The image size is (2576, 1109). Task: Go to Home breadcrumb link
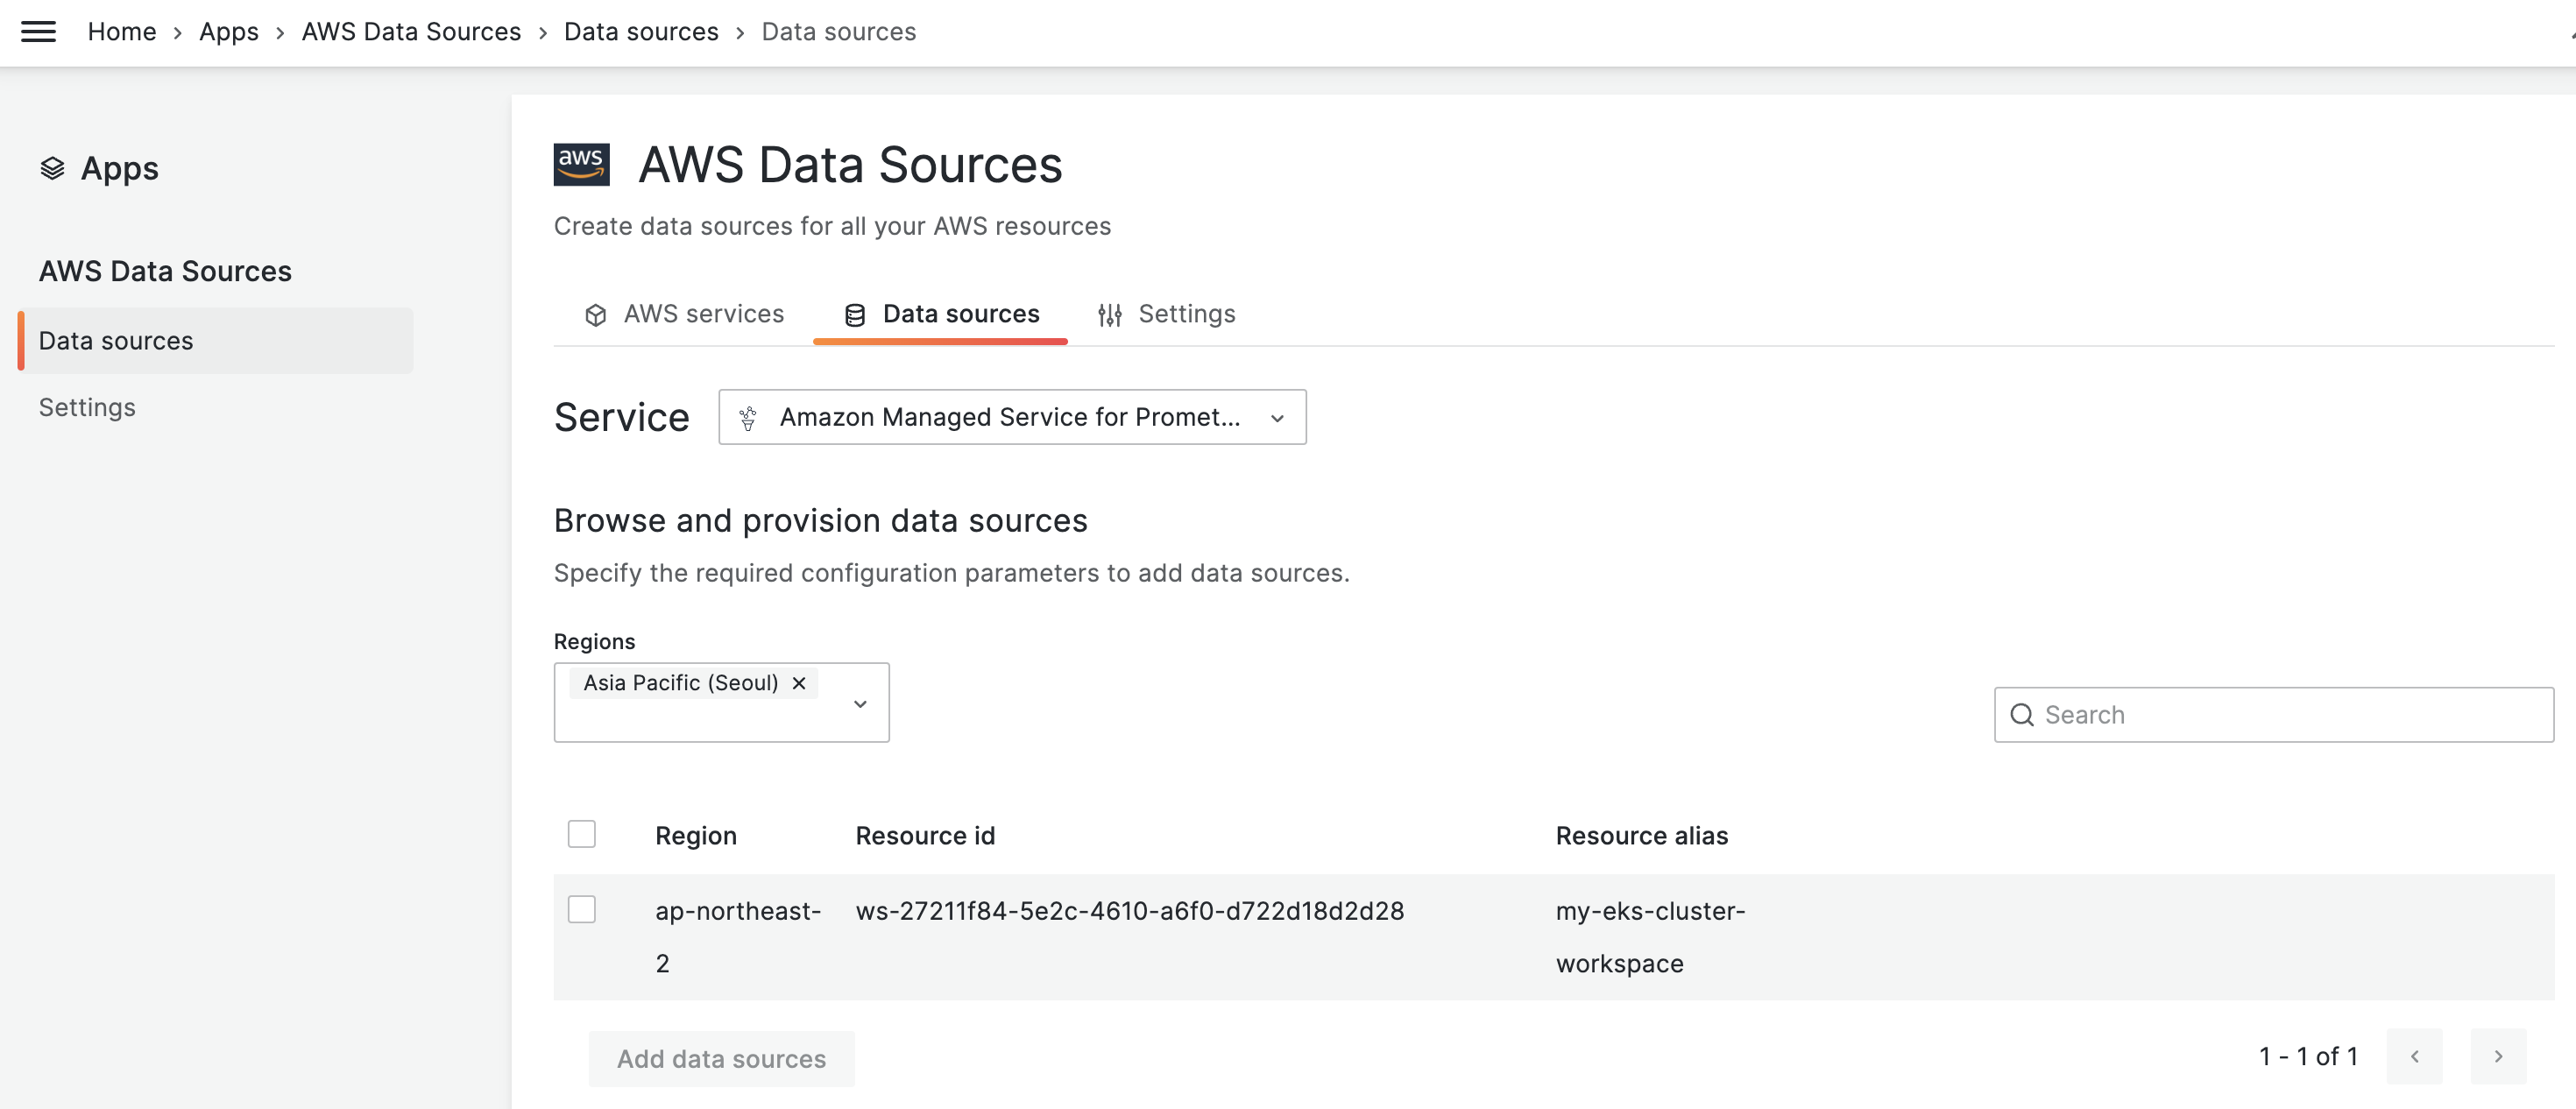click(x=122, y=32)
